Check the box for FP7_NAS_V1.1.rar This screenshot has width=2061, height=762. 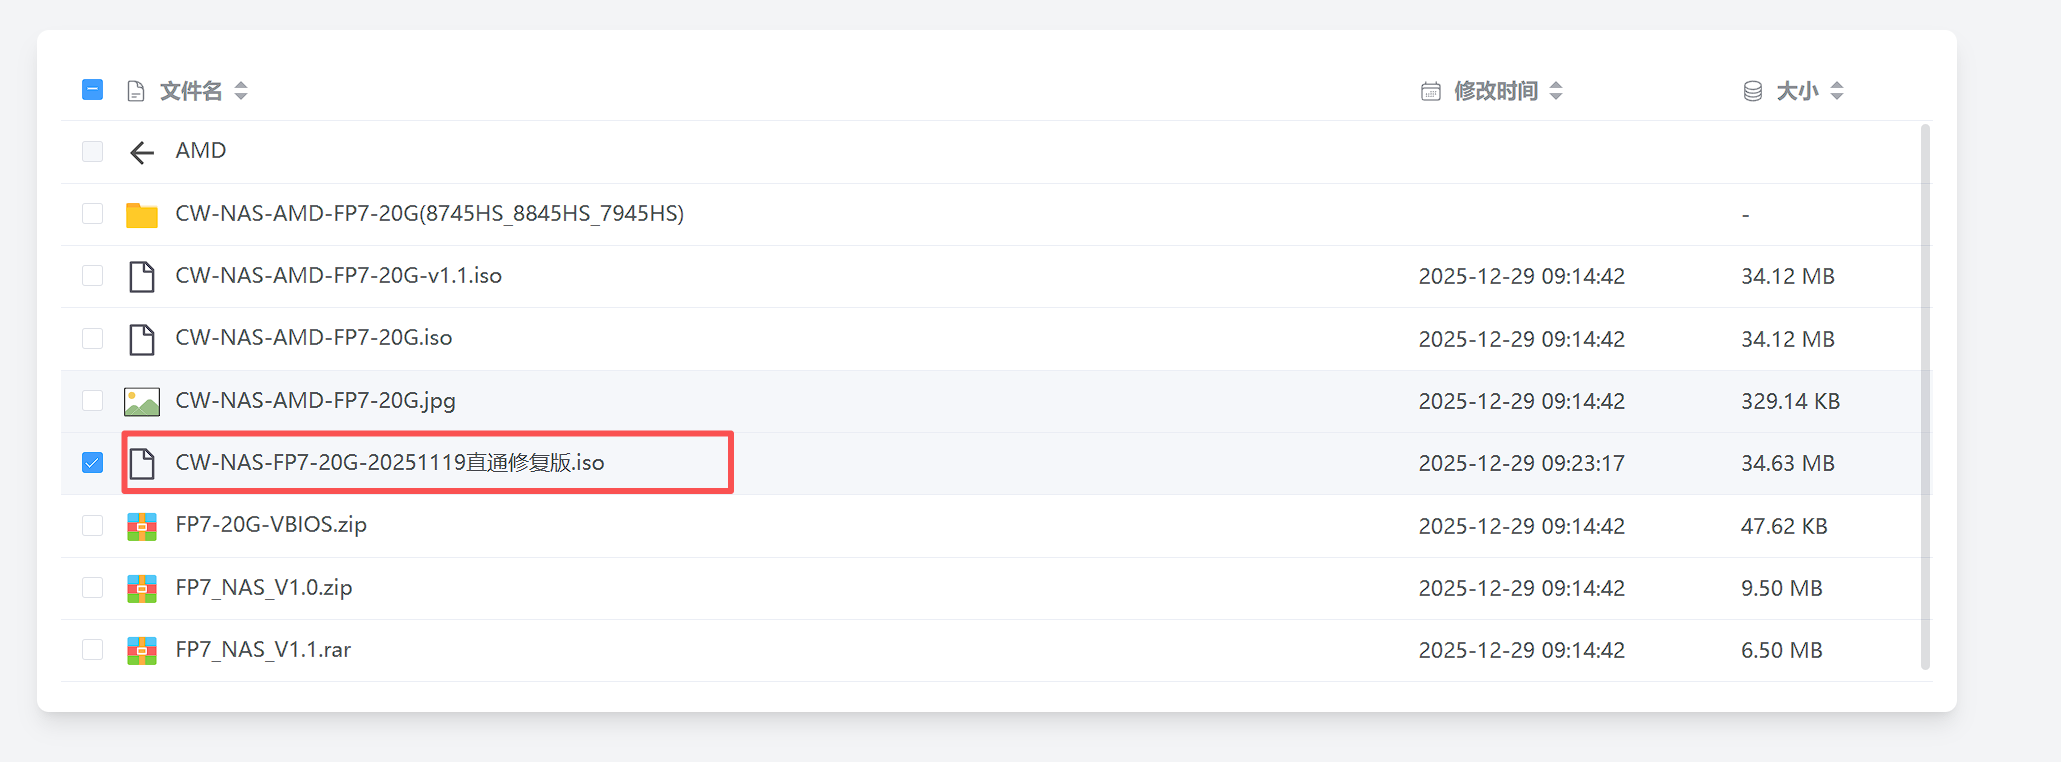[x=92, y=650]
